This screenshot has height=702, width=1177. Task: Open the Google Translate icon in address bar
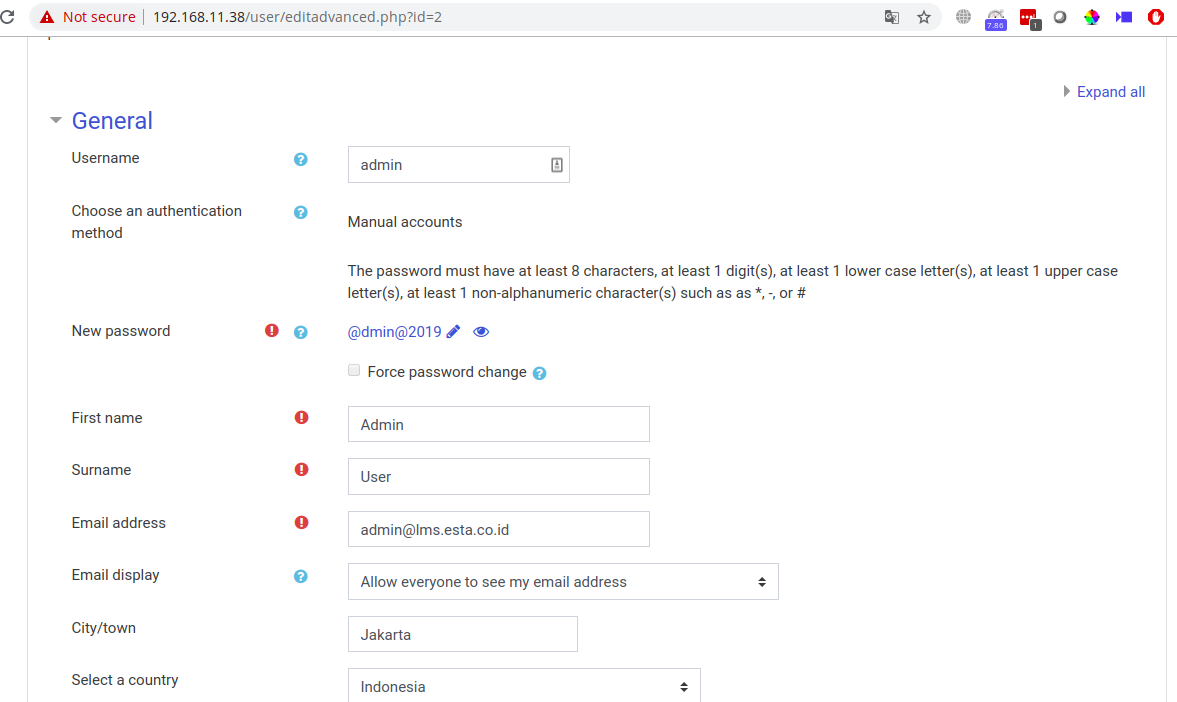click(x=891, y=17)
